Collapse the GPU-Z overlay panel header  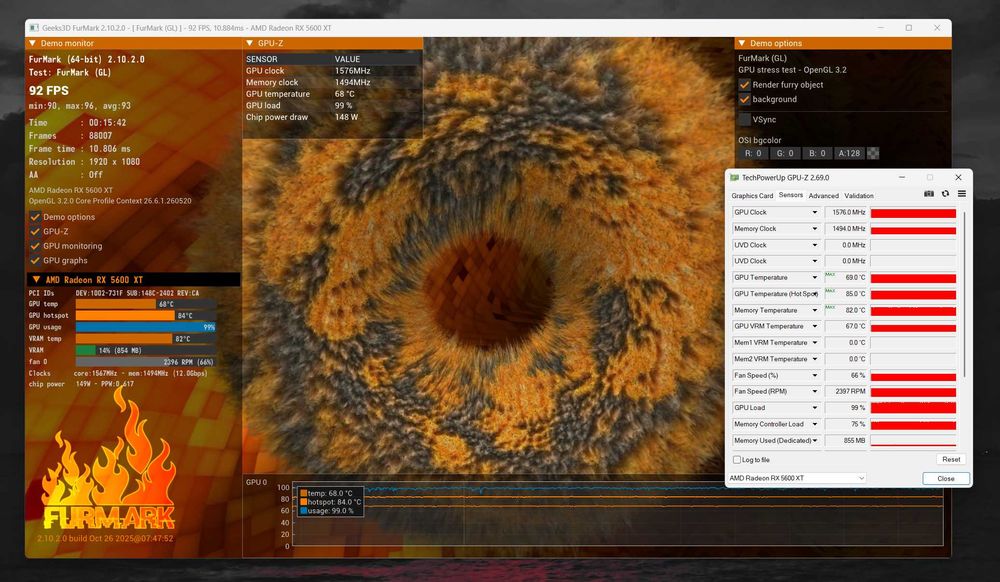pos(249,43)
